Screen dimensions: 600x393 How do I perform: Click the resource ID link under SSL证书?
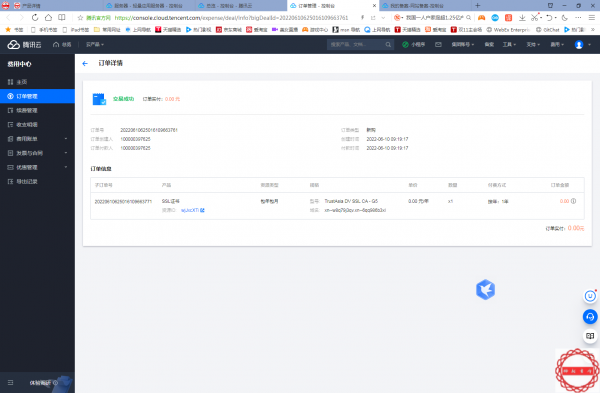pyautogui.click(x=189, y=210)
